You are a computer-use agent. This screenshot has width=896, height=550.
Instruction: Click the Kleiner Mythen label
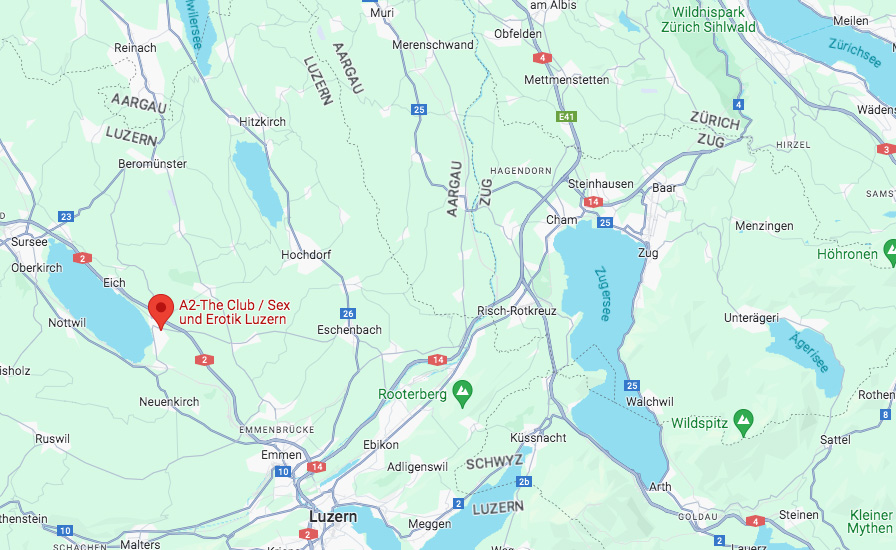871,521
